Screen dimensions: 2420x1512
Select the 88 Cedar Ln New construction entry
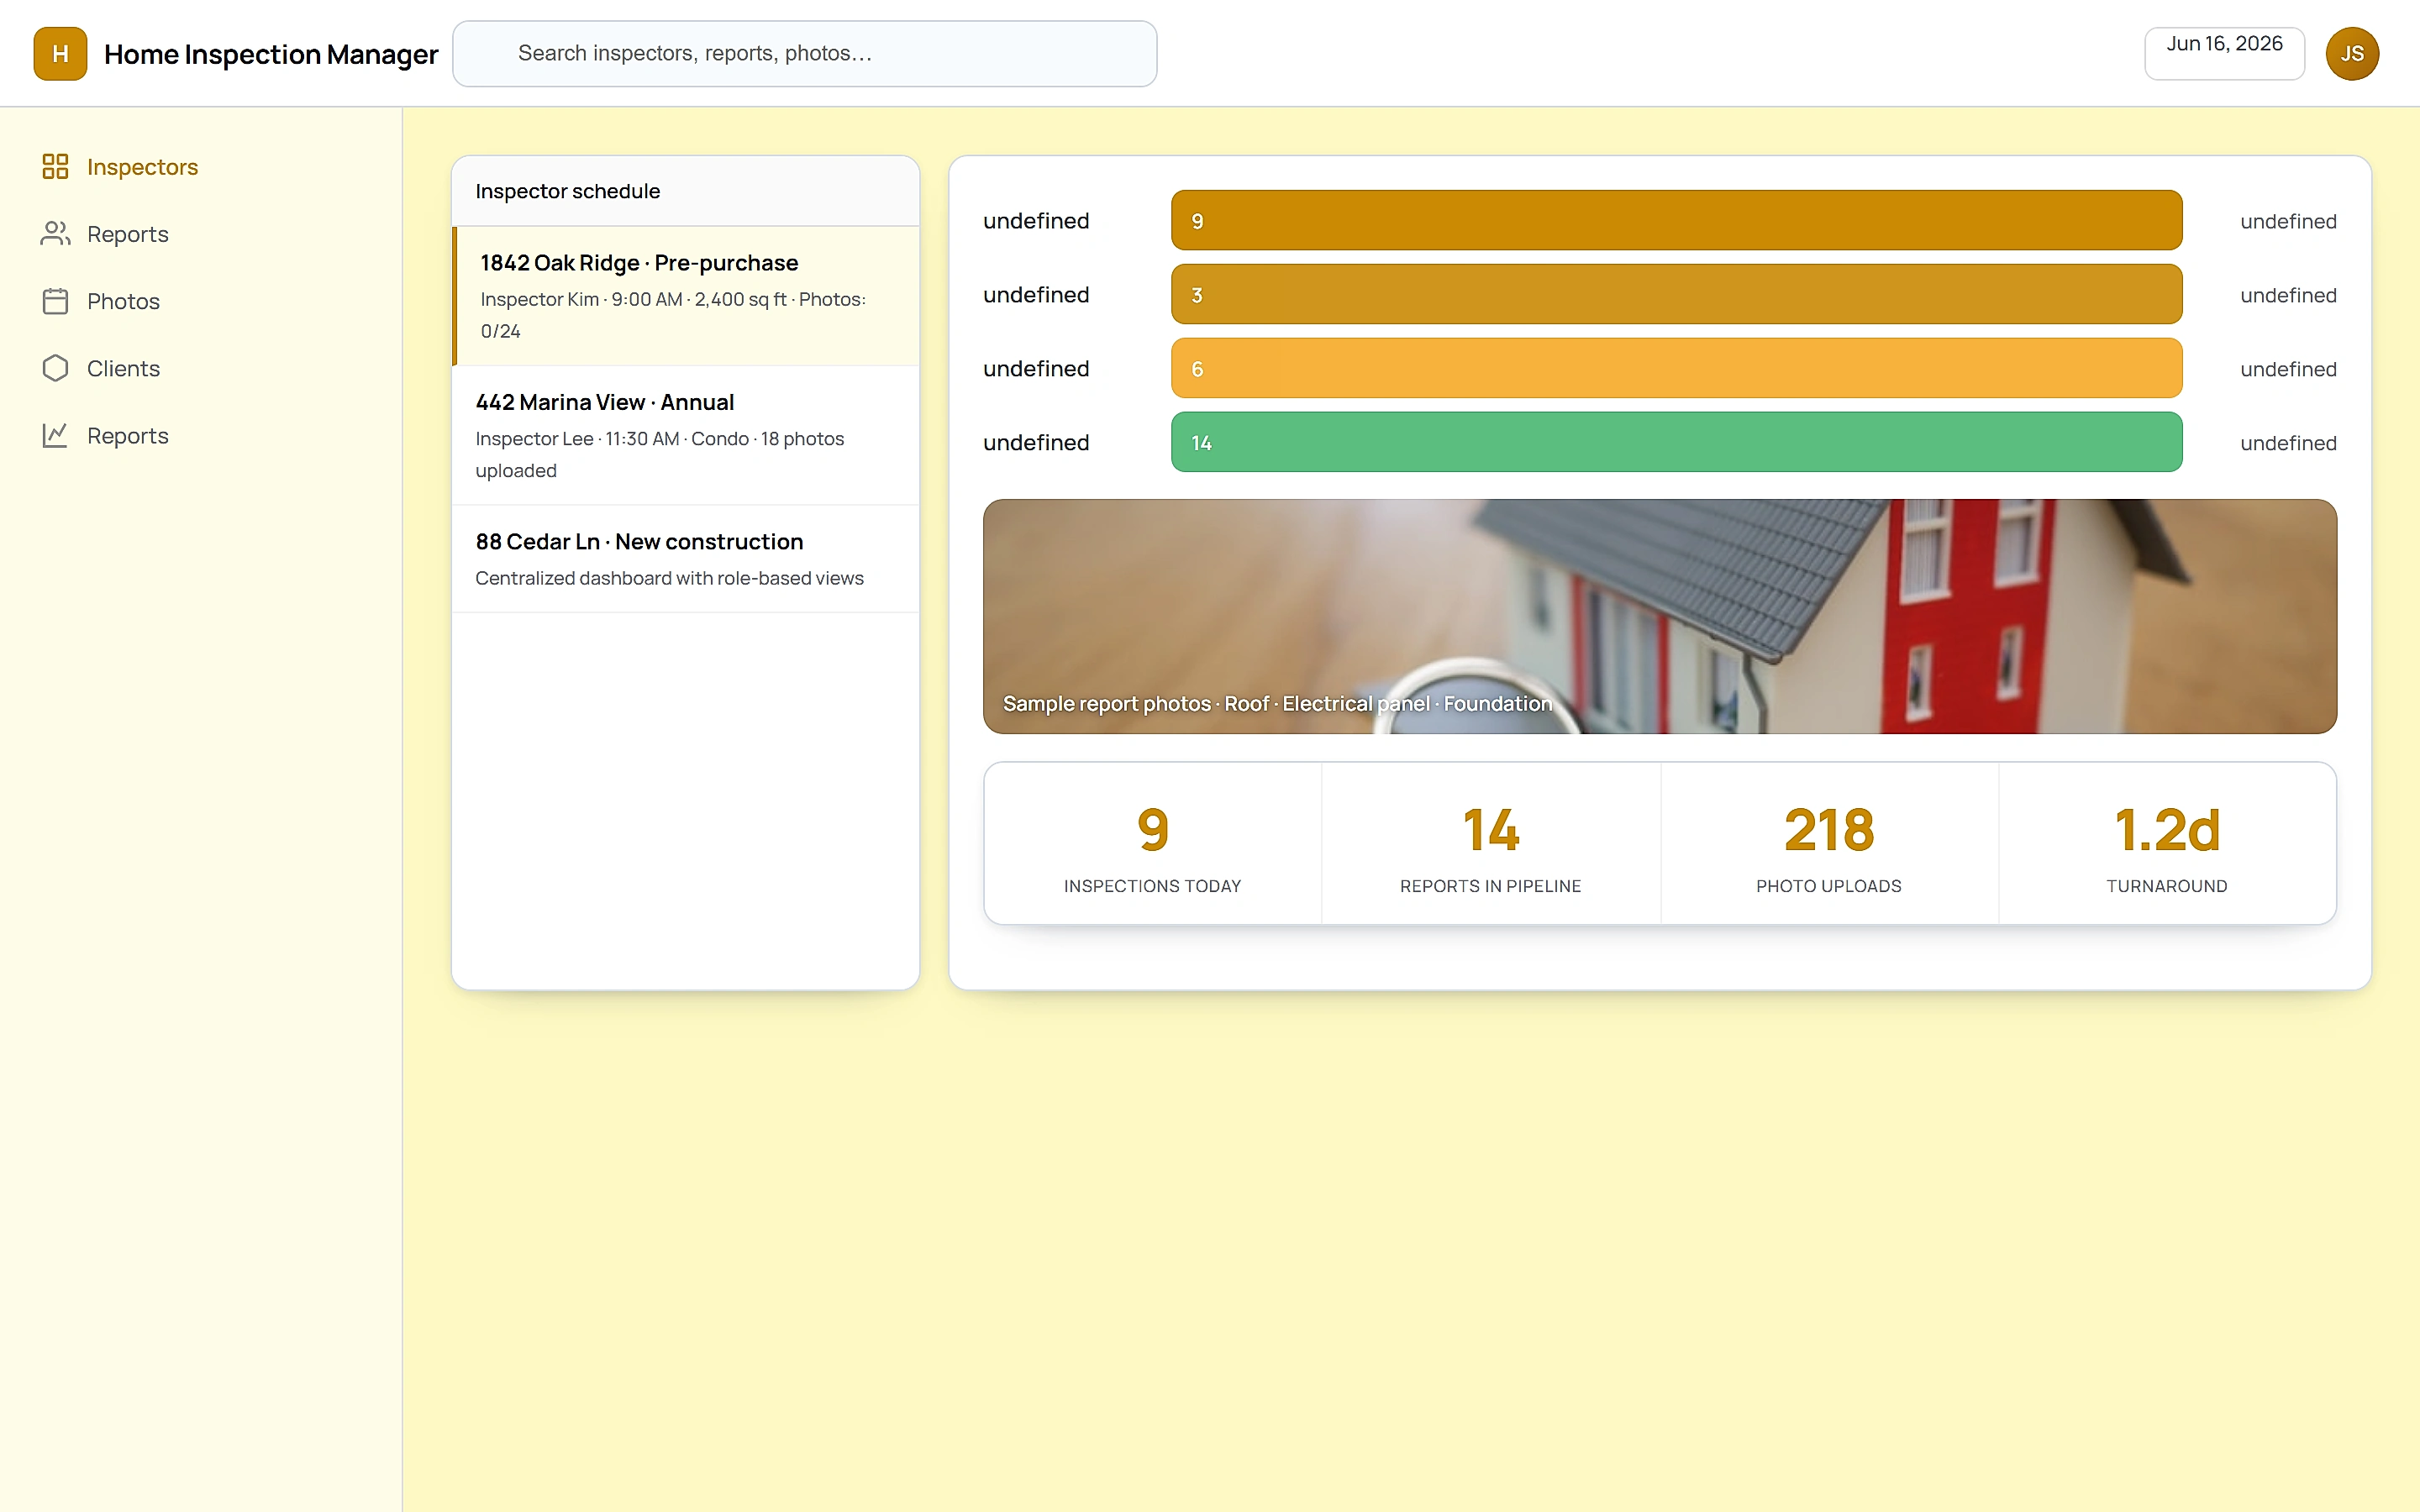(685, 559)
